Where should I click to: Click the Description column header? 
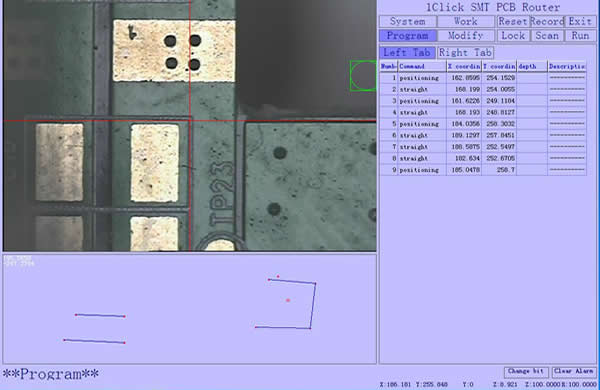click(x=567, y=66)
